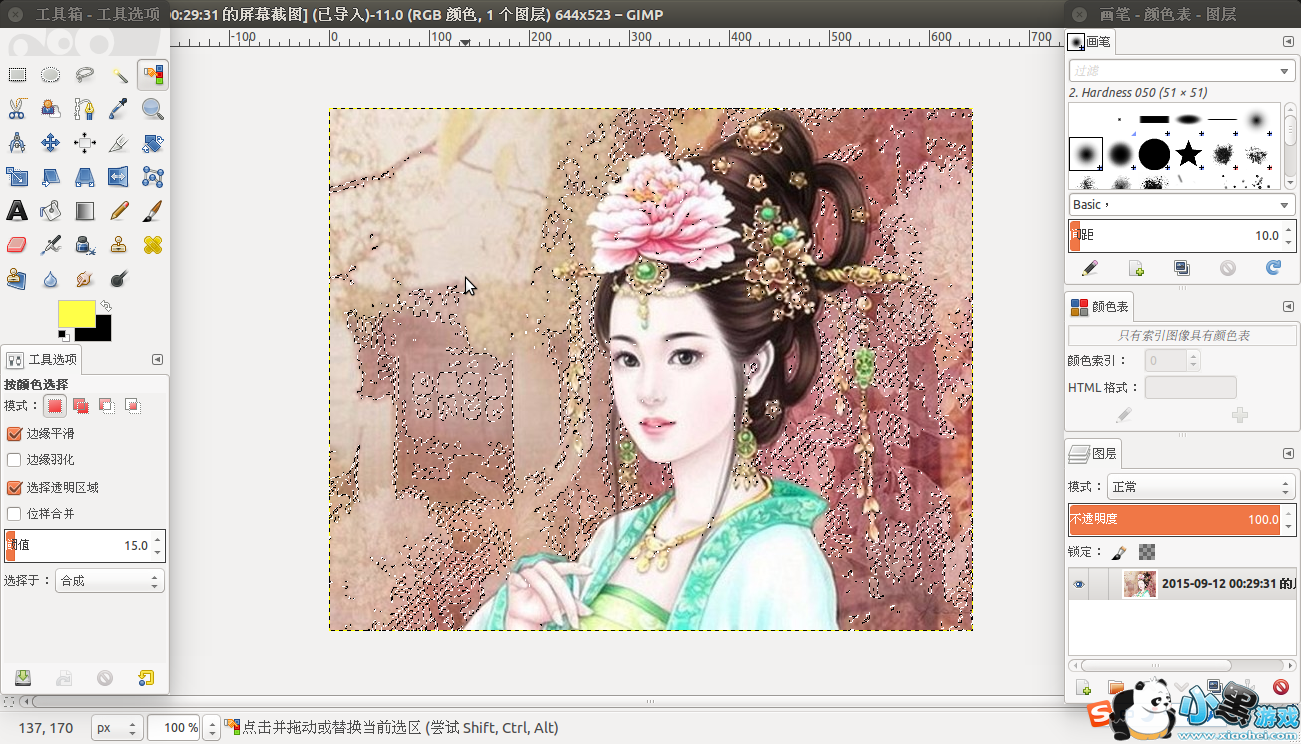Open the layer 模式 dropdown showing 正常
Image resolution: width=1301 pixels, height=744 pixels.
point(1202,487)
